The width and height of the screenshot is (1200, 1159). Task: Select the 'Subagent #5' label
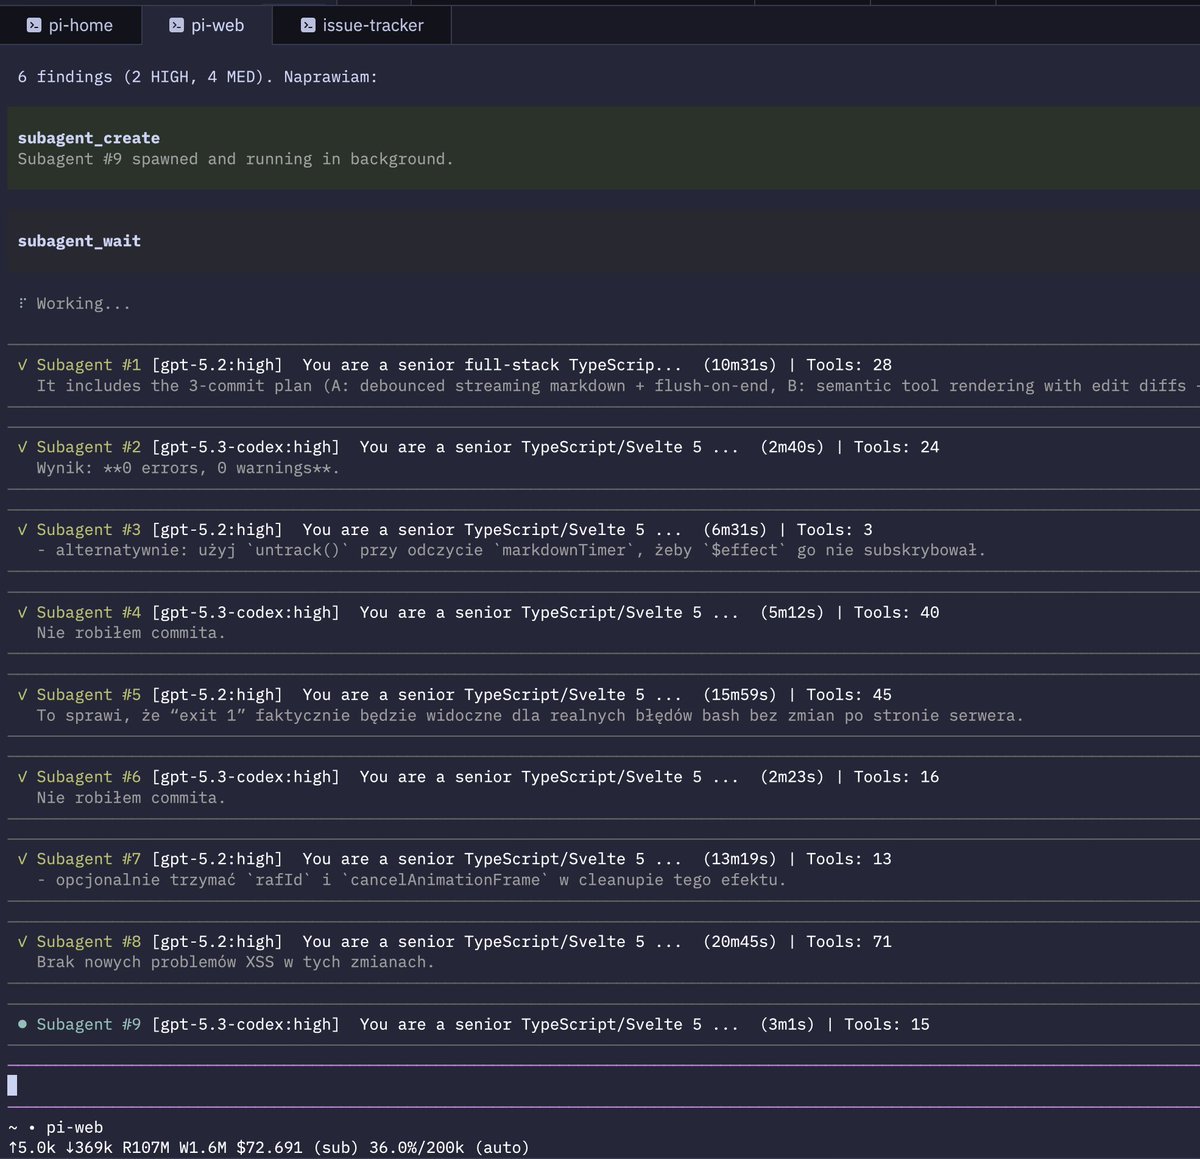tap(89, 694)
